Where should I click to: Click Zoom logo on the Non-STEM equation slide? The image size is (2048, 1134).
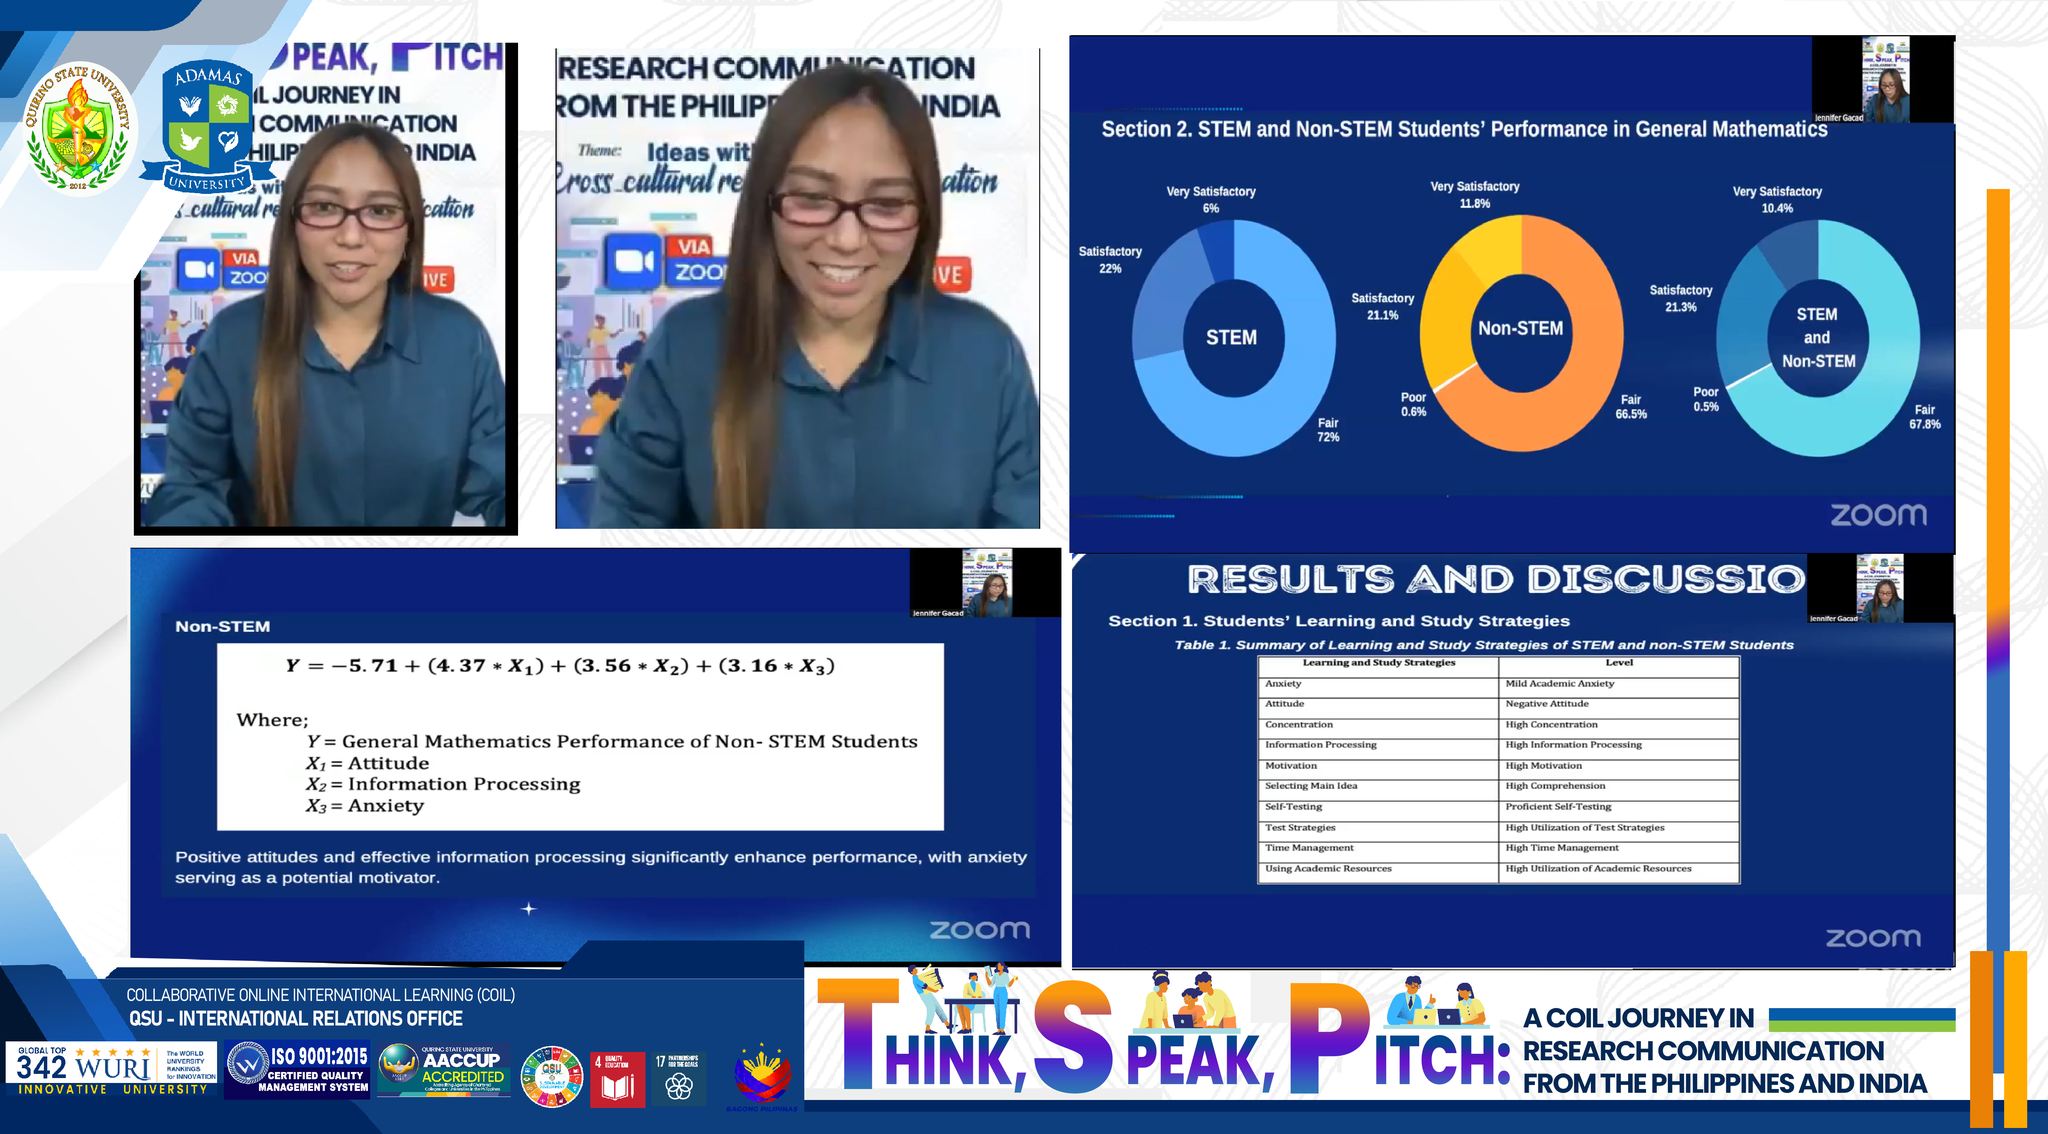tap(979, 929)
